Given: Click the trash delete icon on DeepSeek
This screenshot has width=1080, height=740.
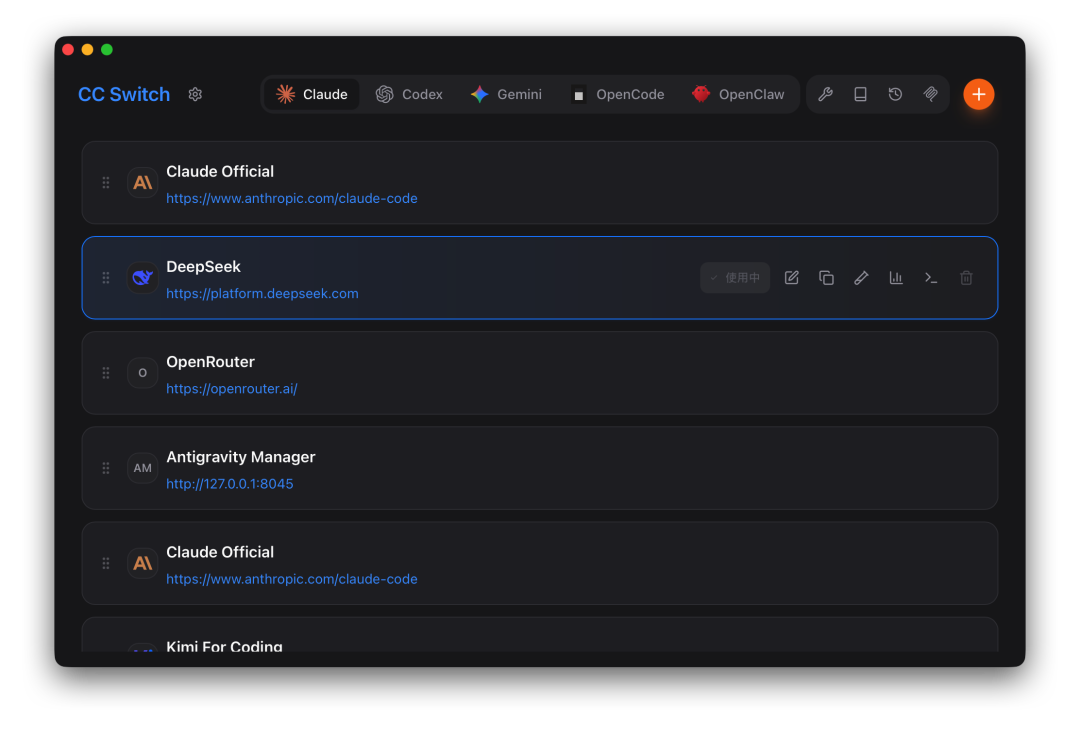Looking at the screenshot, I should [x=966, y=278].
